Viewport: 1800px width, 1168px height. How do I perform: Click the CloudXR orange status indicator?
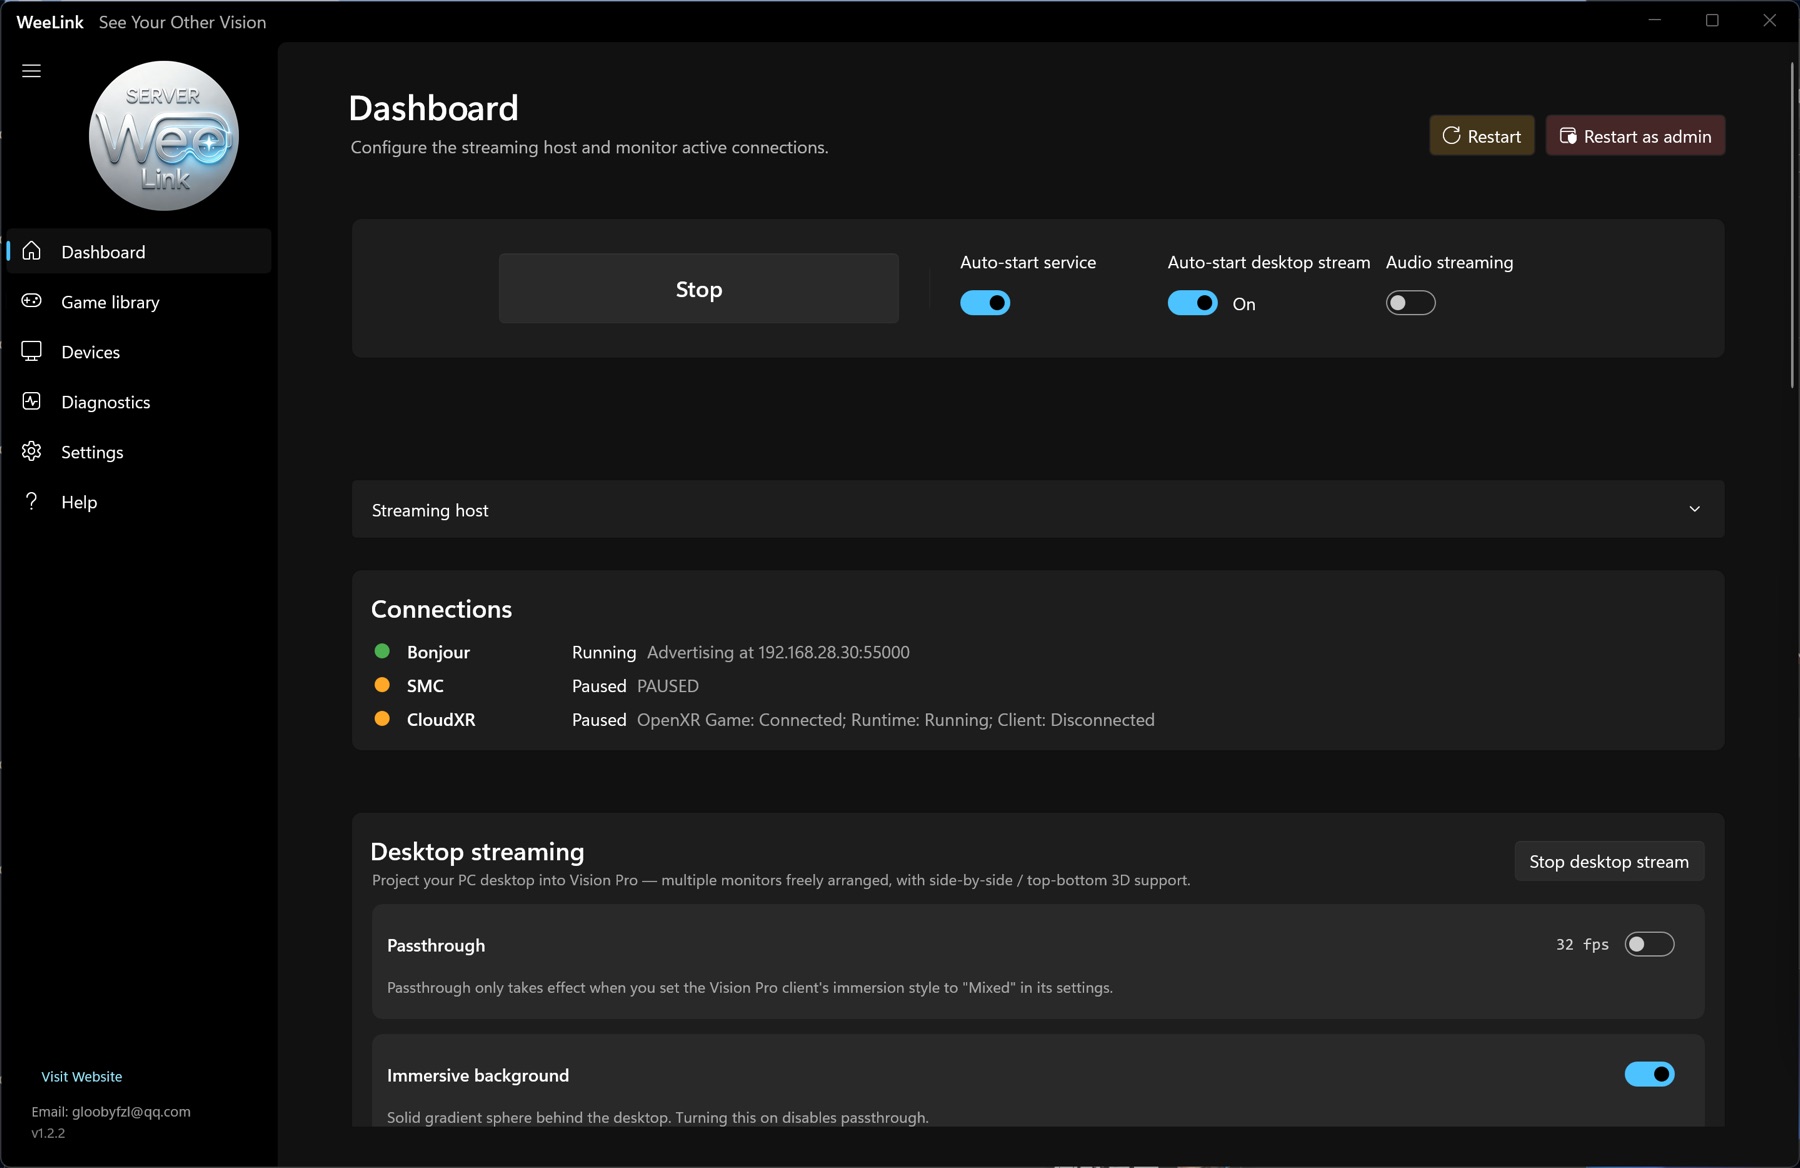pos(382,718)
